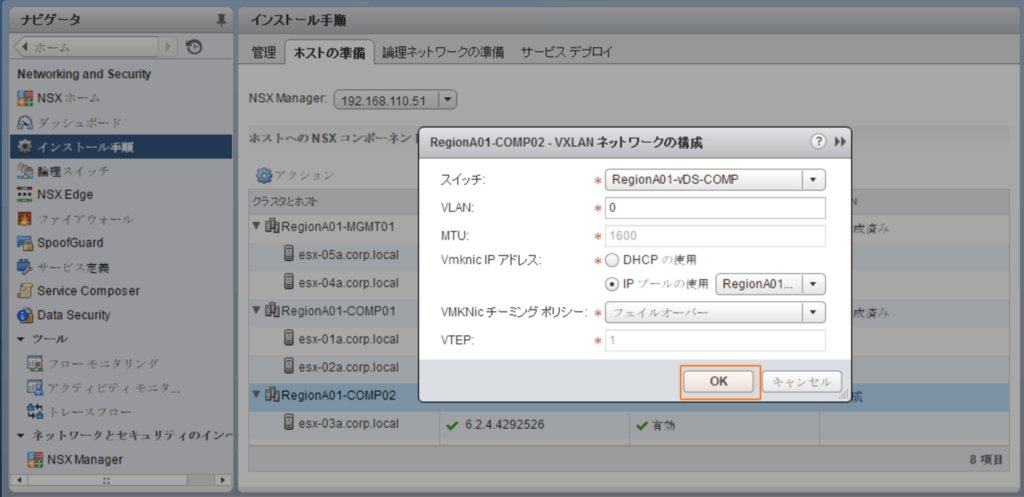Open NSX Edge in the navigator
The width and height of the screenshot is (1024, 497).
(x=56, y=195)
